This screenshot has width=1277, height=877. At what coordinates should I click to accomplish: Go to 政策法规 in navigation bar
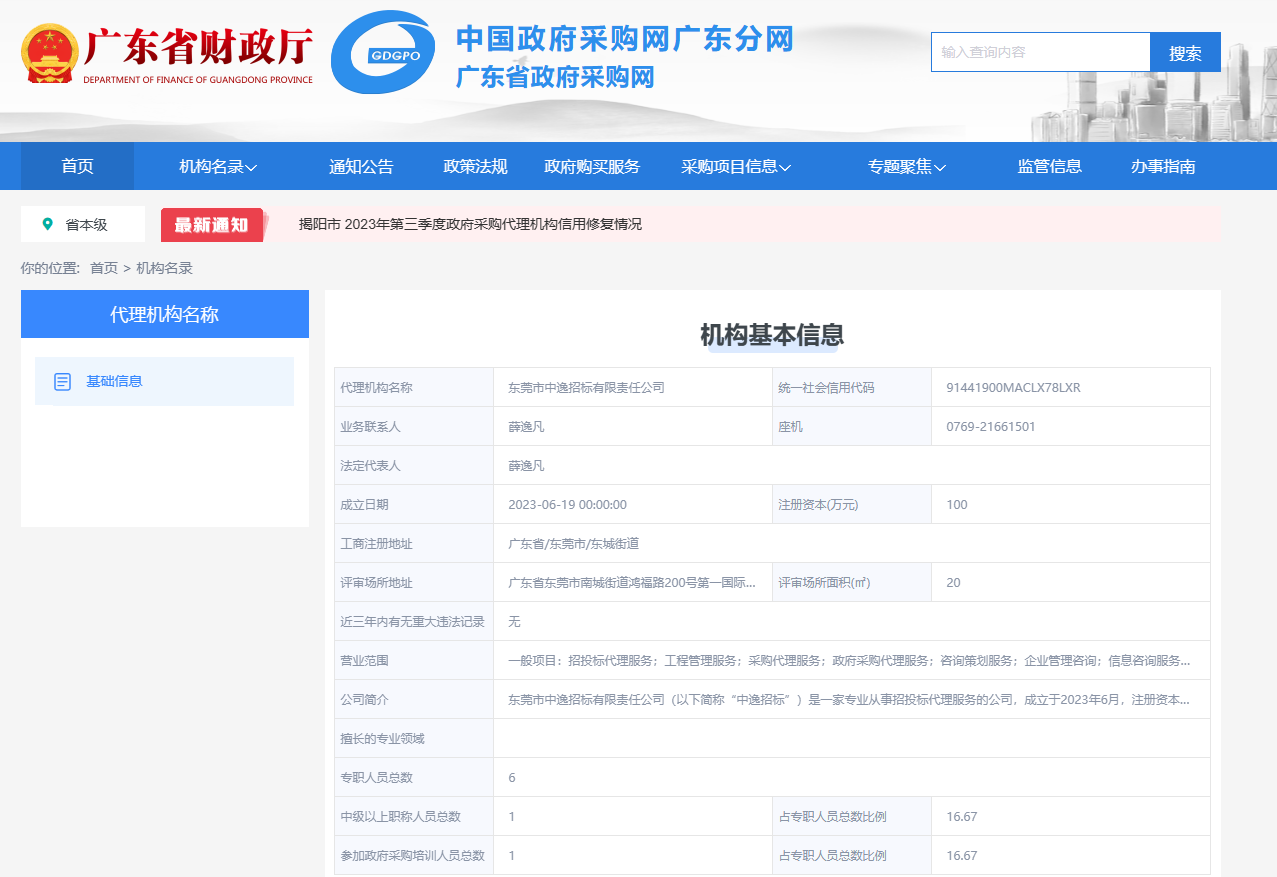(x=475, y=167)
